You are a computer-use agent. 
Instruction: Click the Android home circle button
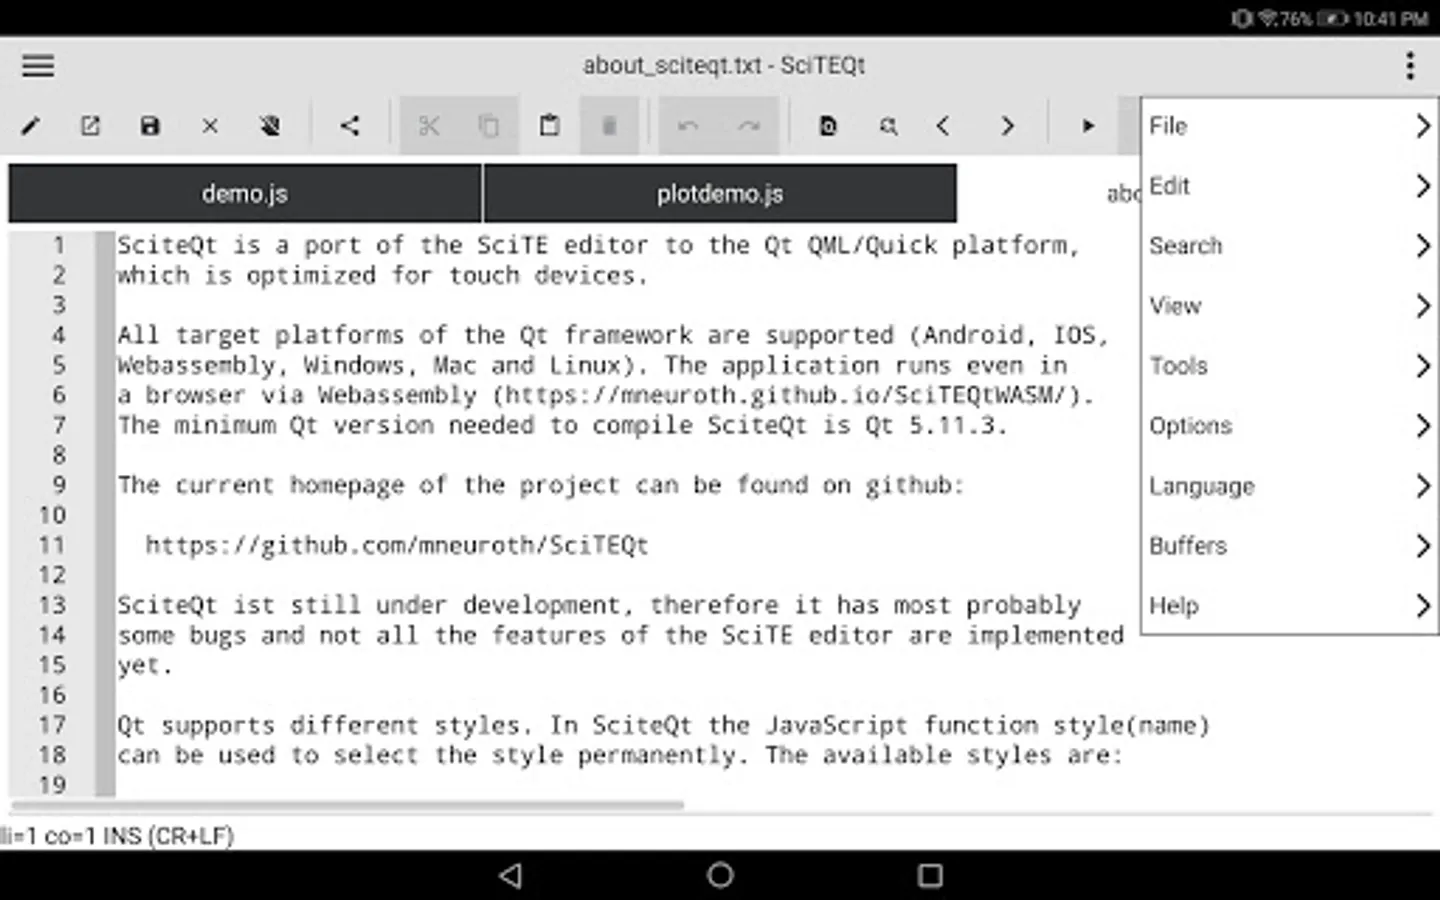[x=720, y=876]
